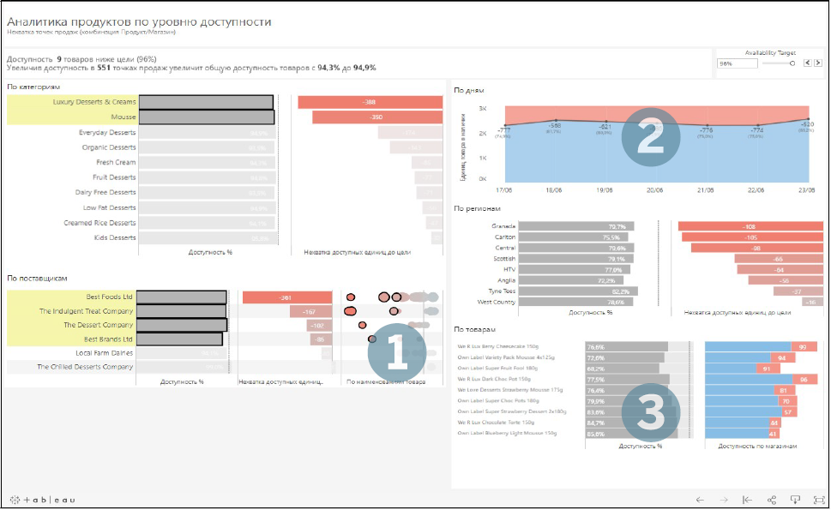Click the 17/06 date on daily chart
The width and height of the screenshot is (831, 510).
[x=504, y=188]
